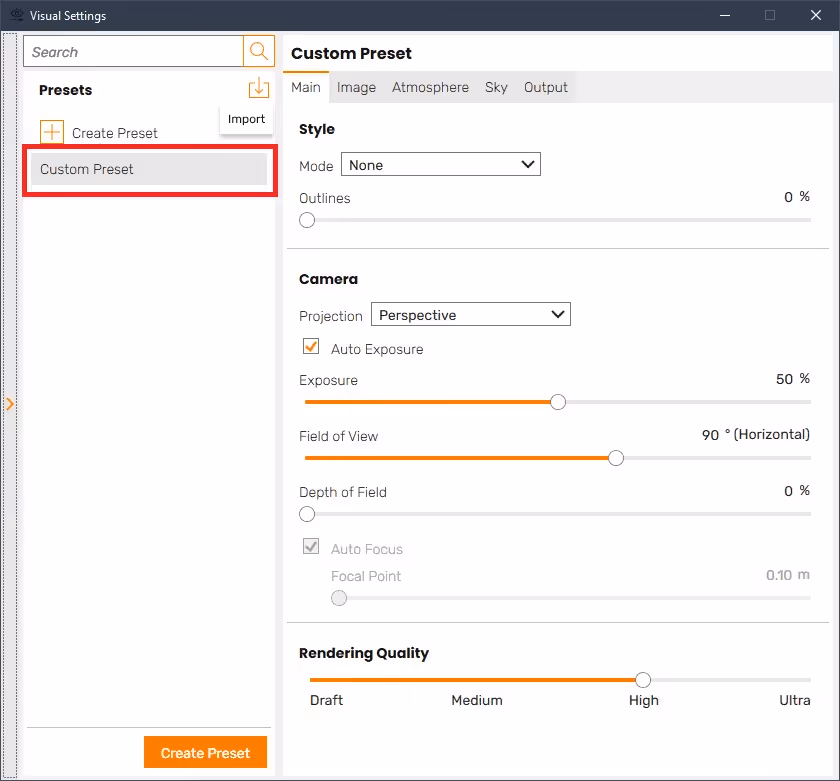Image resolution: width=840 pixels, height=781 pixels.
Task: Click the Exposure value 50 %
Action: tap(793, 379)
